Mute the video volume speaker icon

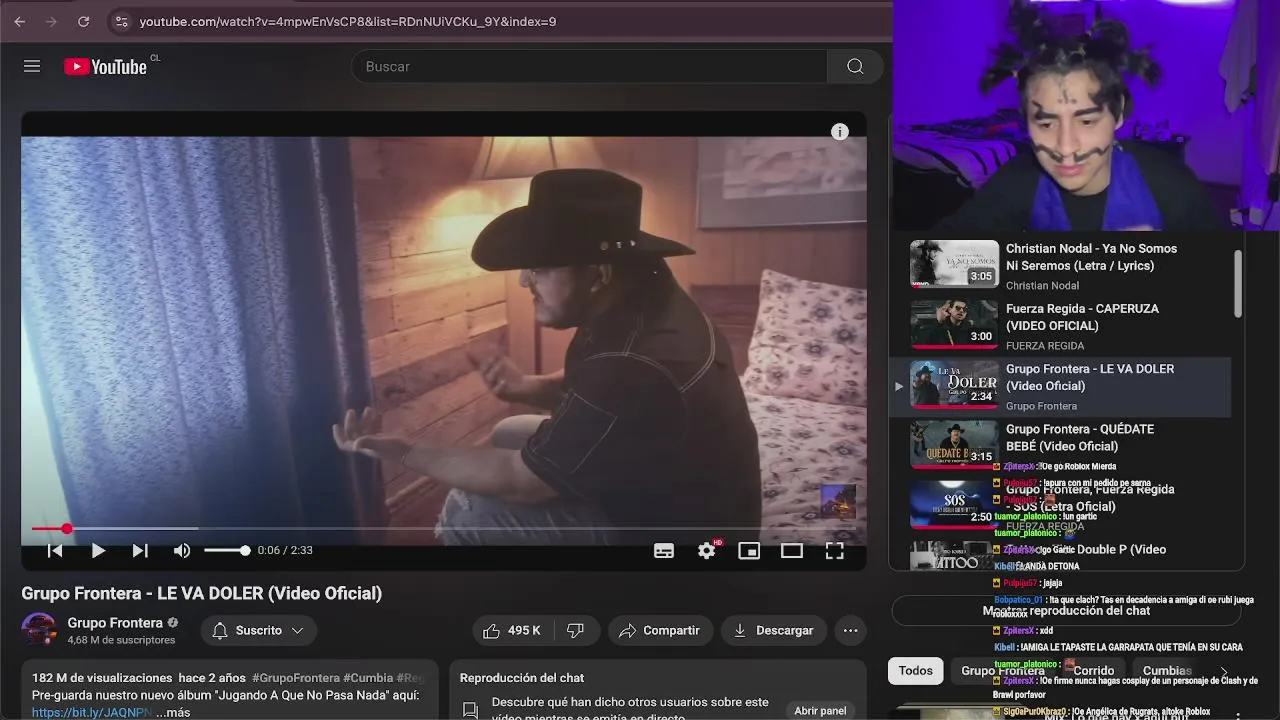[x=182, y=550]
